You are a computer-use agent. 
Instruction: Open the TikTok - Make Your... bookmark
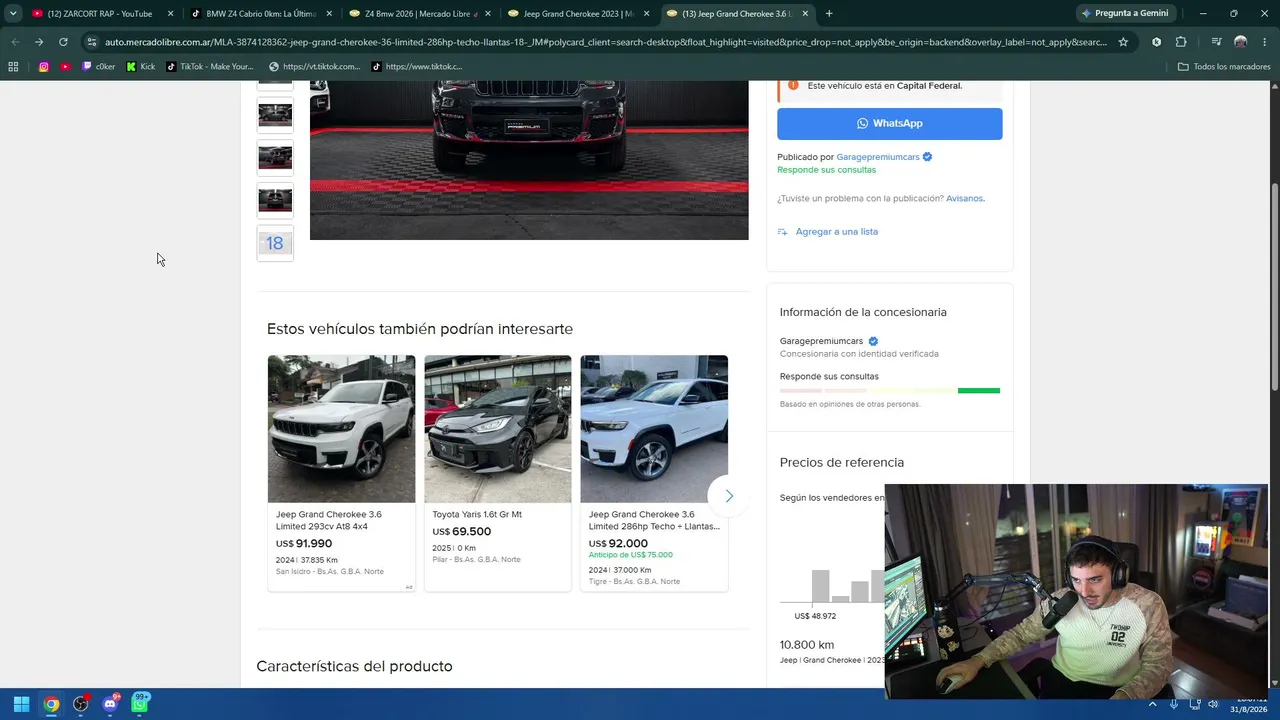210,67
